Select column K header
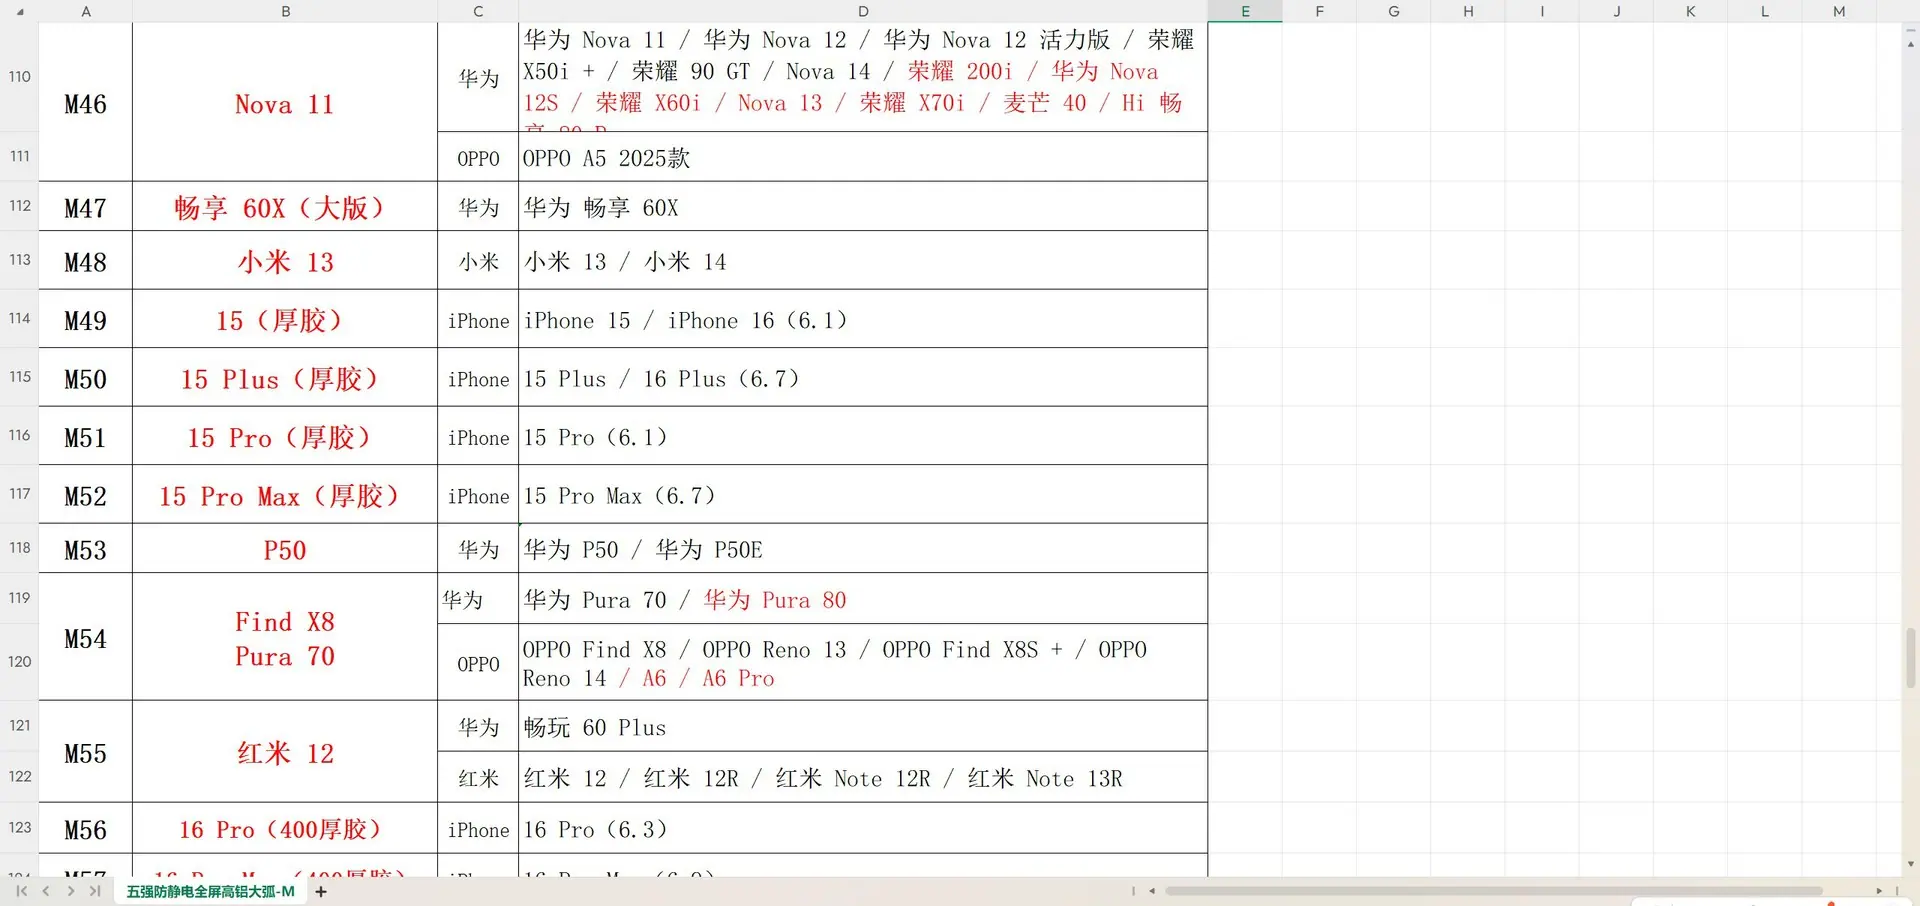 1690,12
